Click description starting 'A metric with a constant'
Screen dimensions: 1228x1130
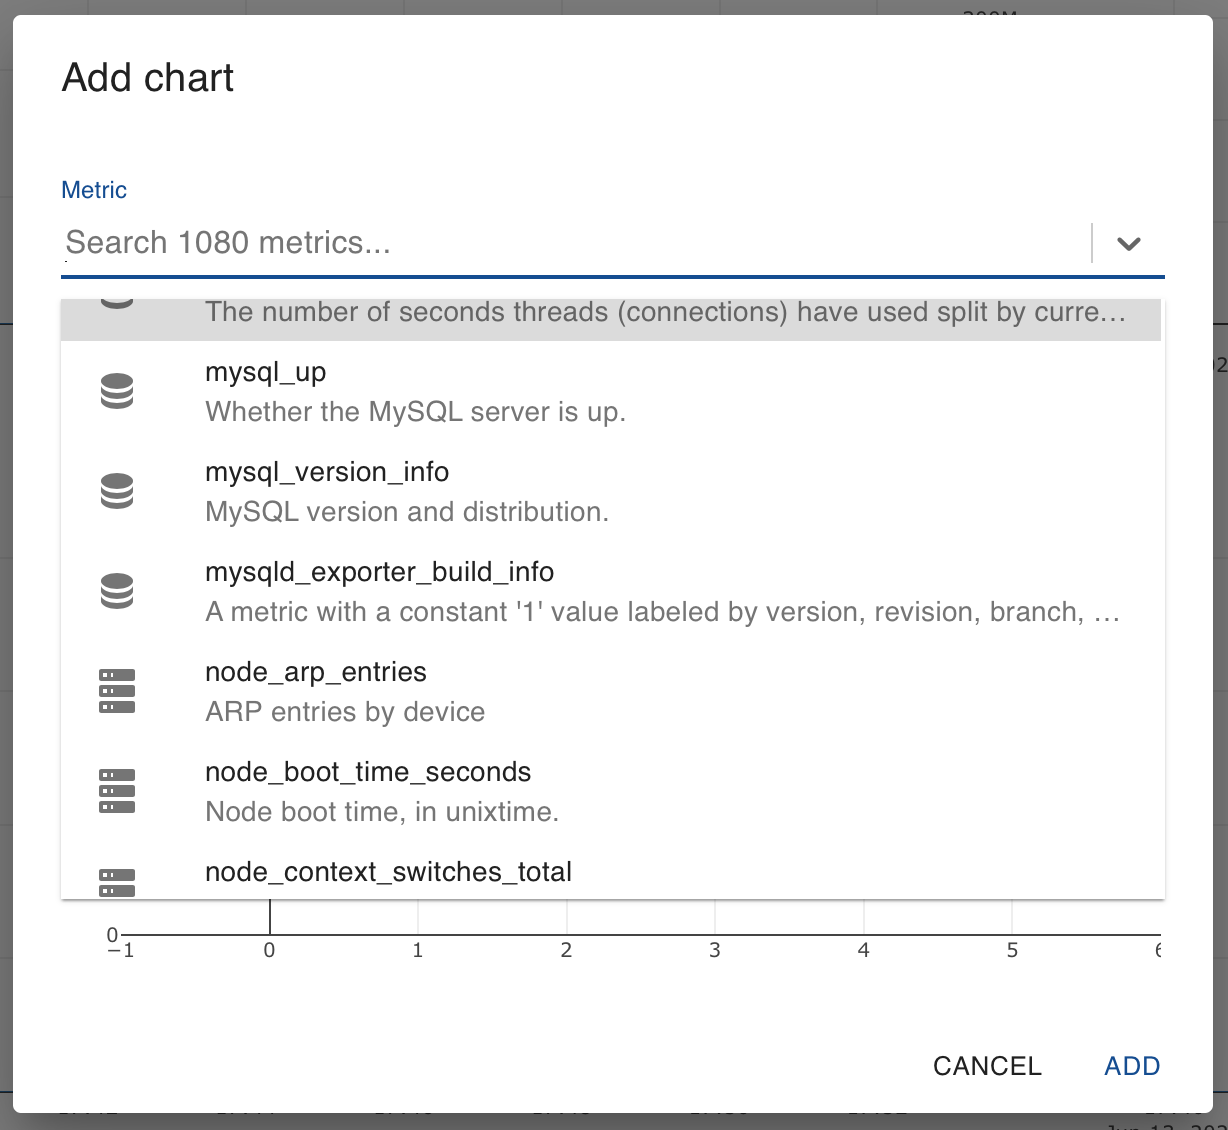[662, 612]
